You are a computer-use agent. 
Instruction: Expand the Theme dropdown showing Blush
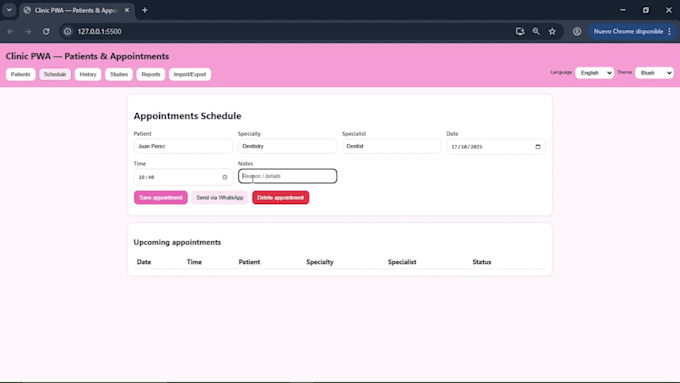(x=654, y=73)
